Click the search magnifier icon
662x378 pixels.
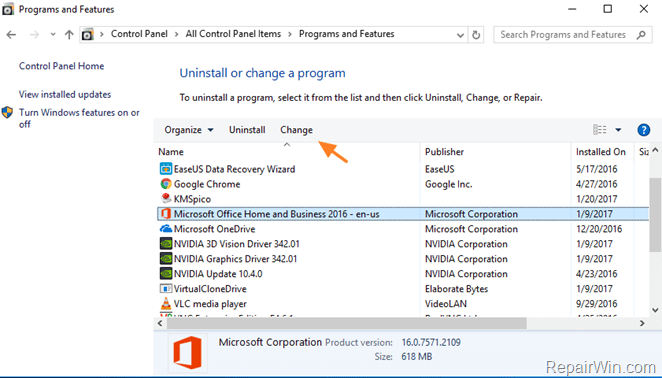(641, 35)
